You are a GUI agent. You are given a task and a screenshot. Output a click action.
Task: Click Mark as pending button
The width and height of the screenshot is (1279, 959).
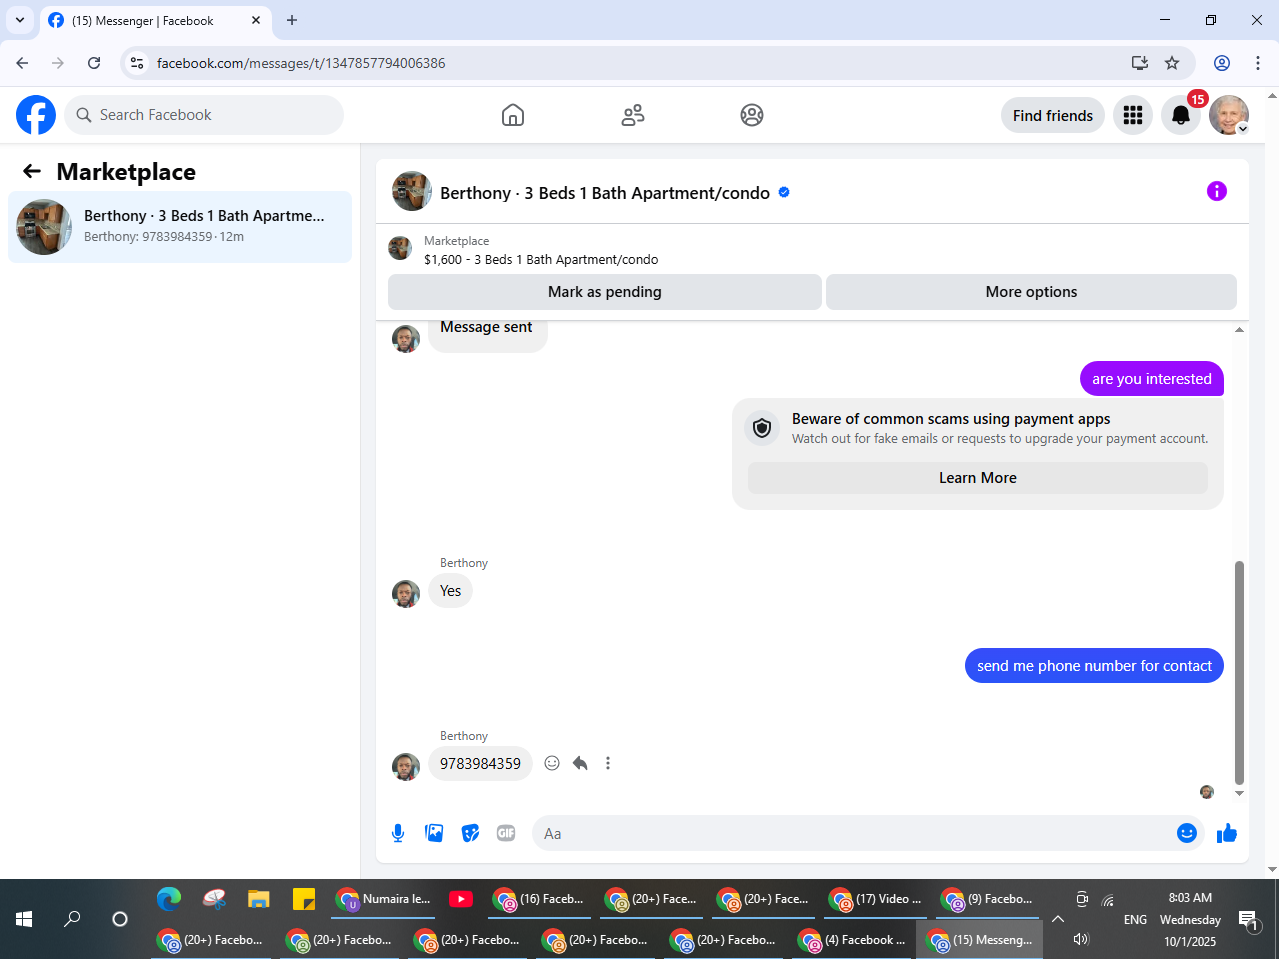point(605,292)
